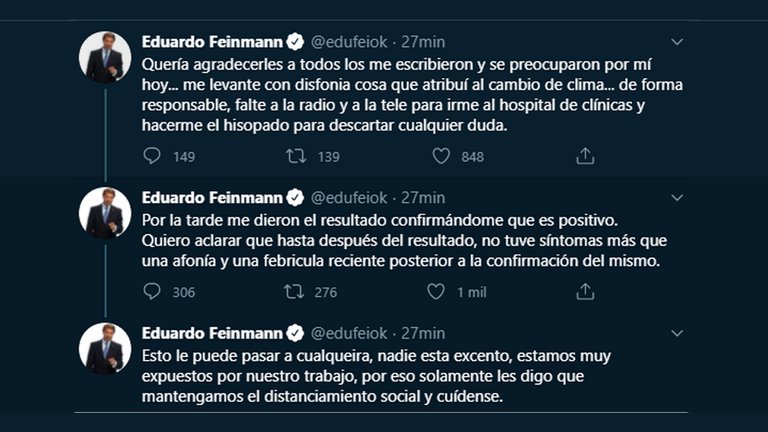Reply to the first tweet about disfonia
This screenshot has height=432, width=768.
coord(152,156)
